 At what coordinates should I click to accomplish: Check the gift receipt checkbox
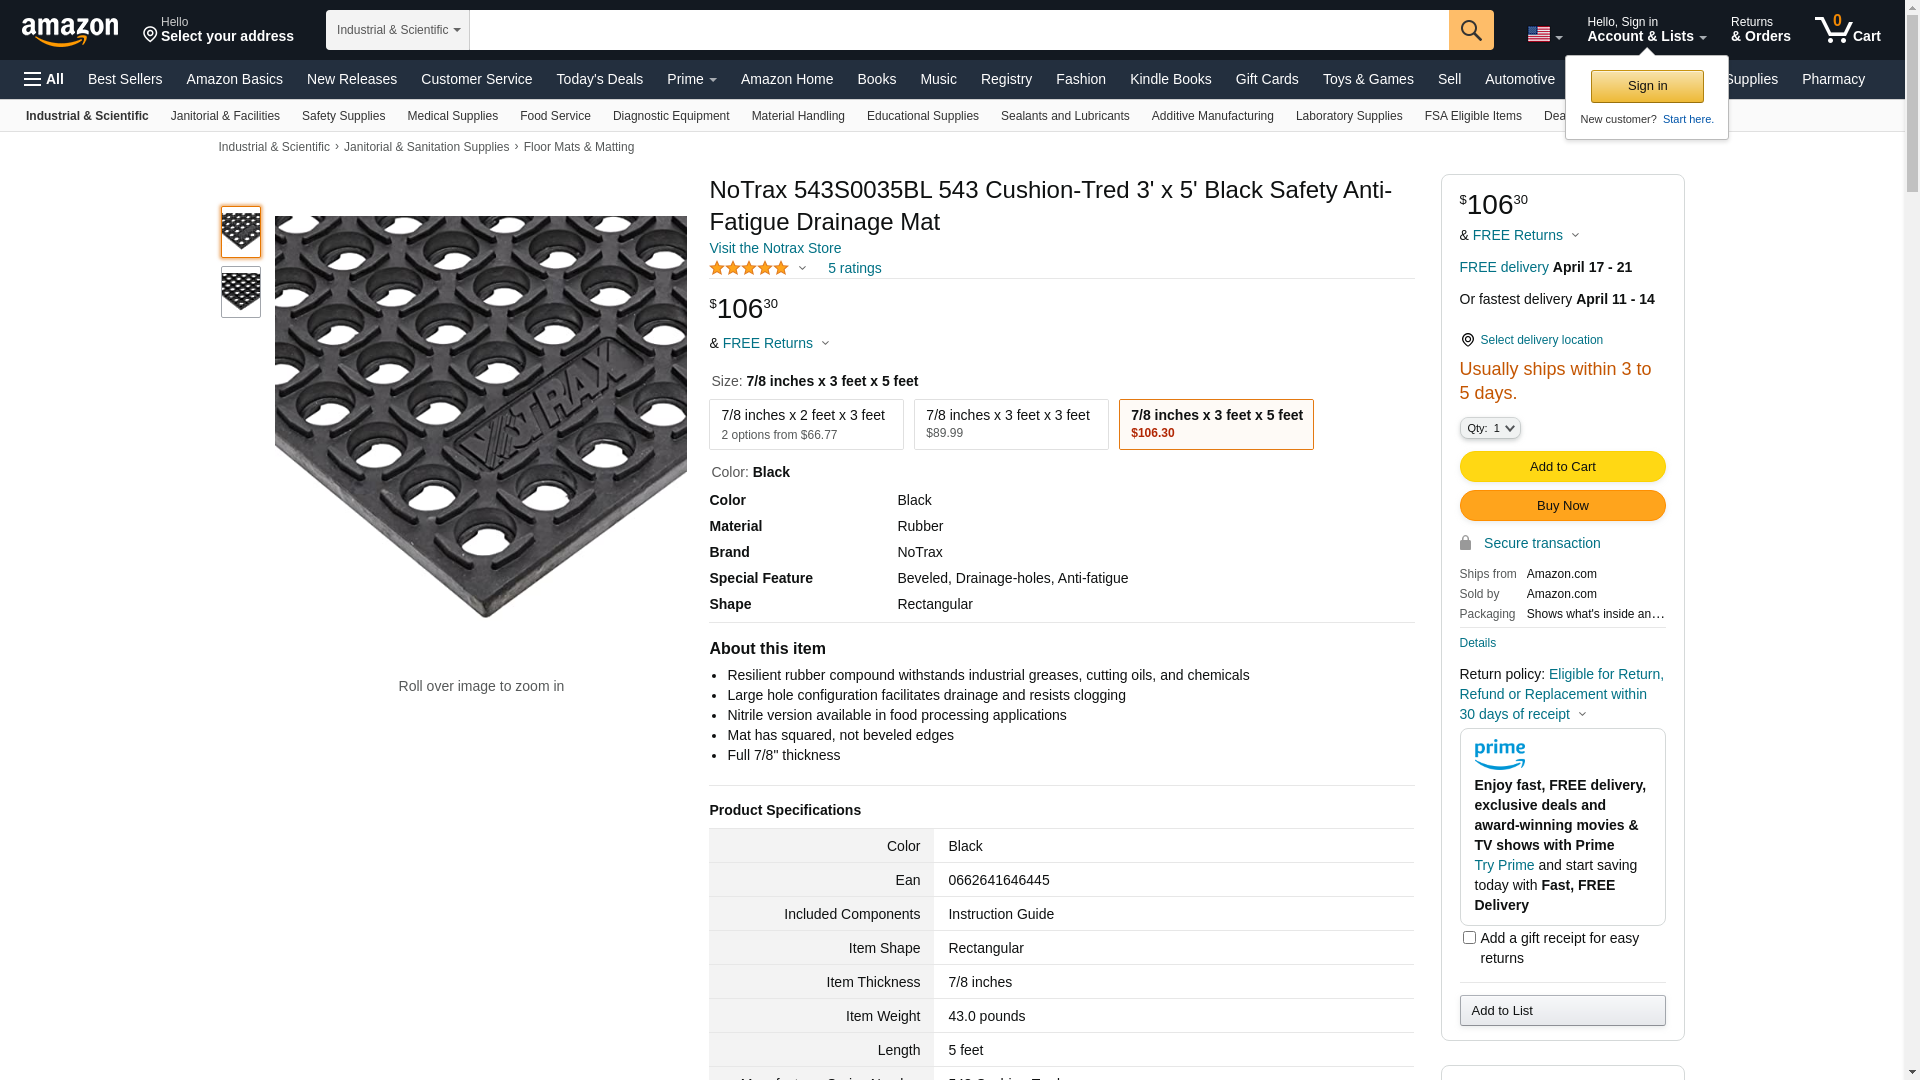pyautogui.click(x=1469, y=938)
